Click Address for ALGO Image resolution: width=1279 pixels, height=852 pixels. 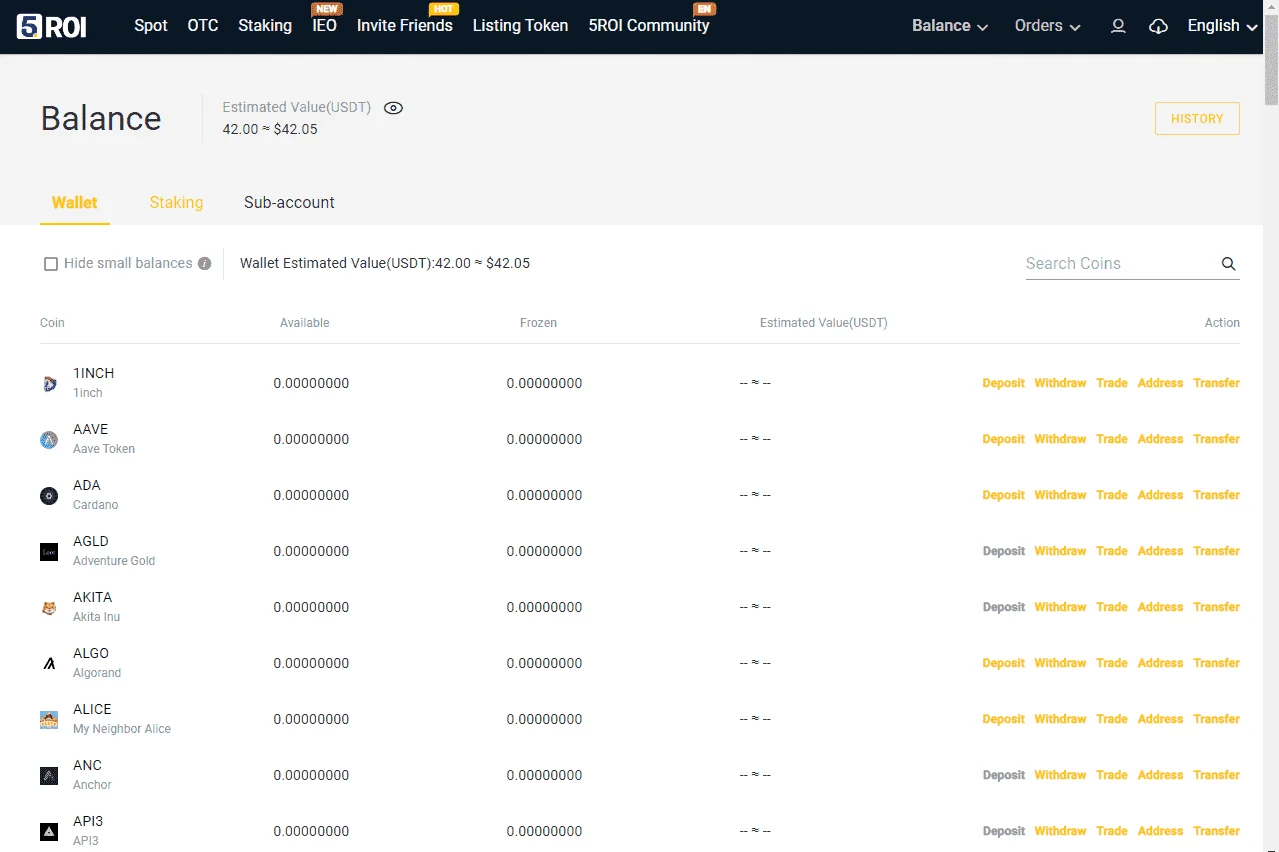click(x=1160, y=663)
